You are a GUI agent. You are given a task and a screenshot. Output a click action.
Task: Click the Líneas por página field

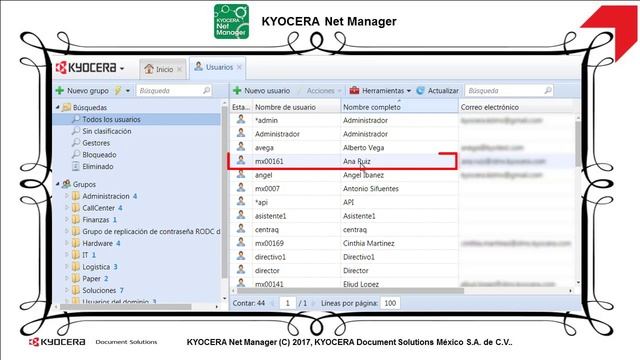pos(390,303)
